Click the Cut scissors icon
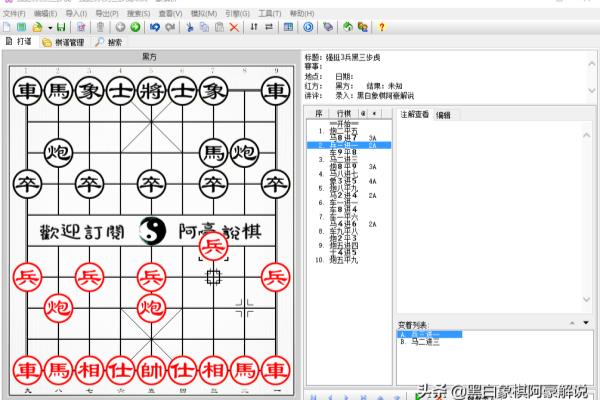Viewport: 600px width, 400px height. (x=190, y=26)
